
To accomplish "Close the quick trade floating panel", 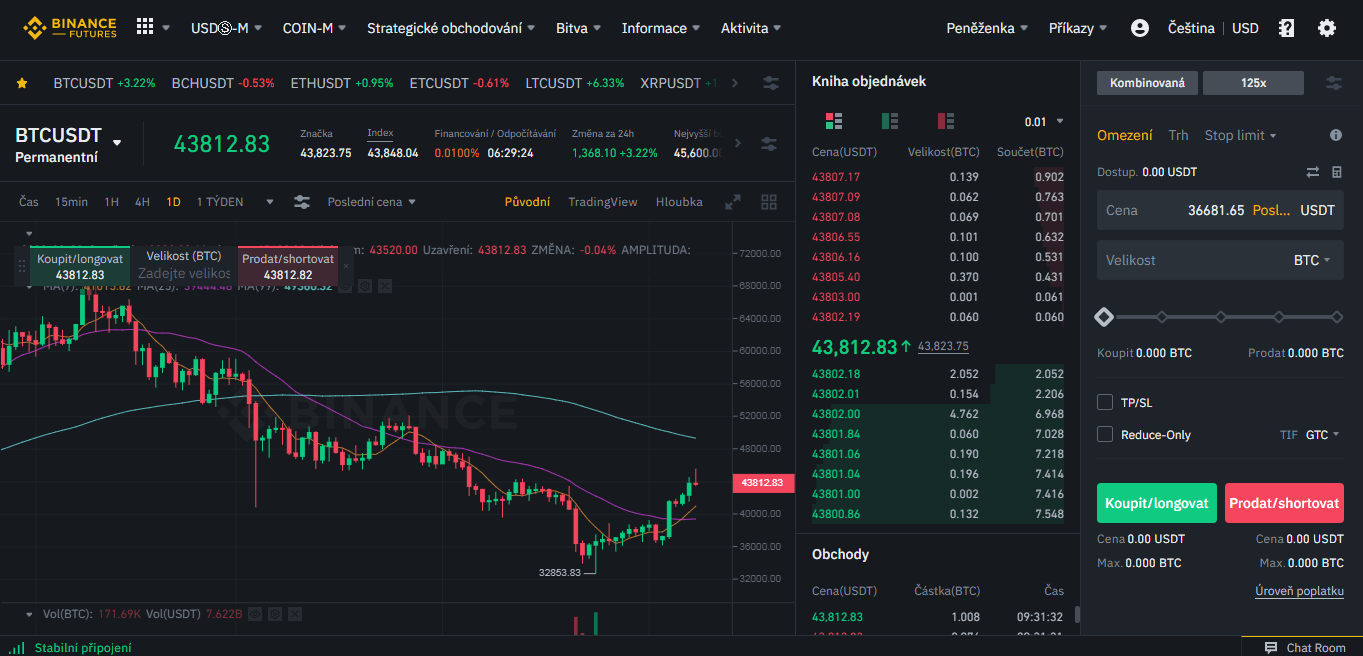I will [x=346, y=266].
